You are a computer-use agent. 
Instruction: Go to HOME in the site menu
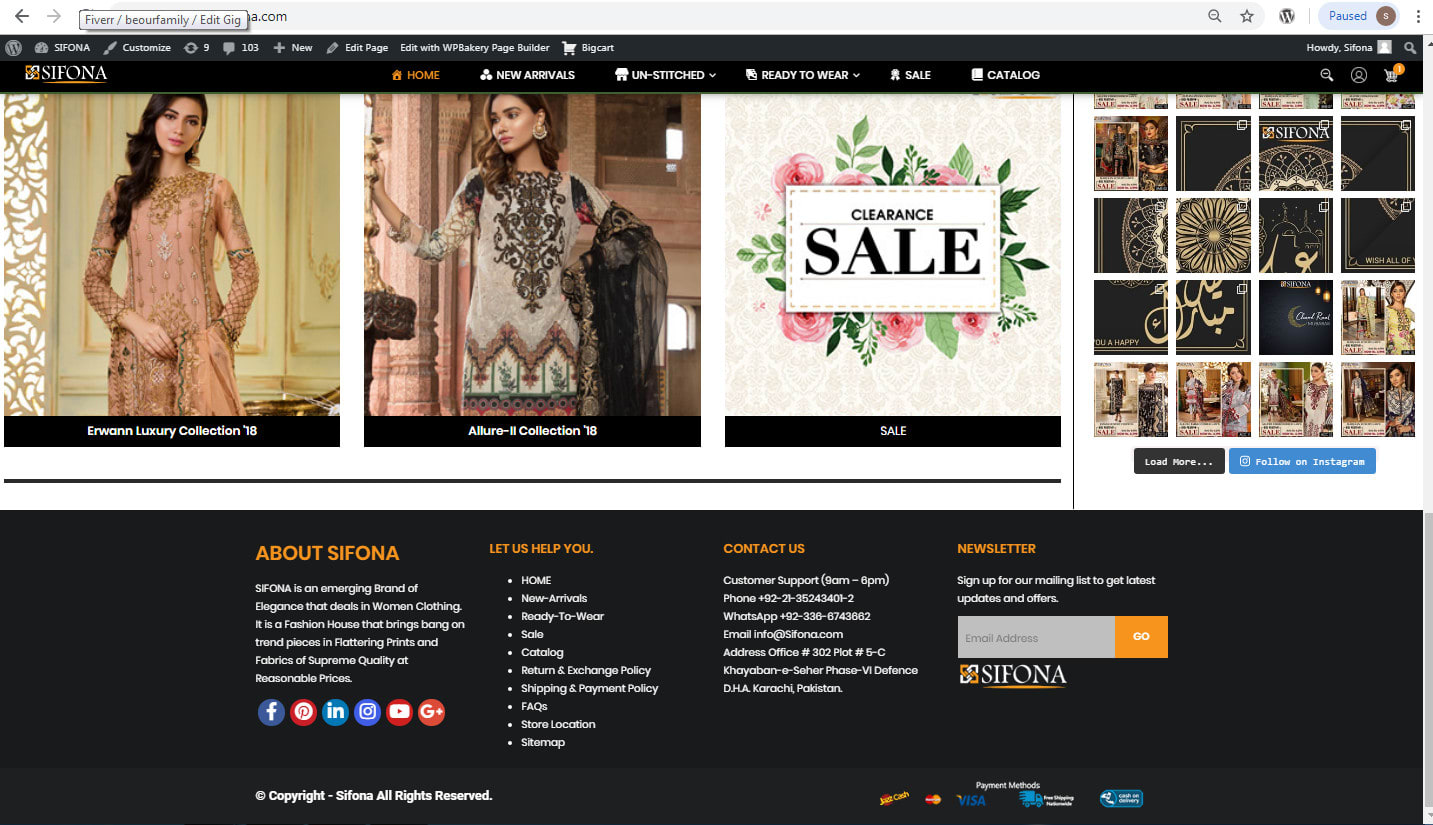(415, 75)
